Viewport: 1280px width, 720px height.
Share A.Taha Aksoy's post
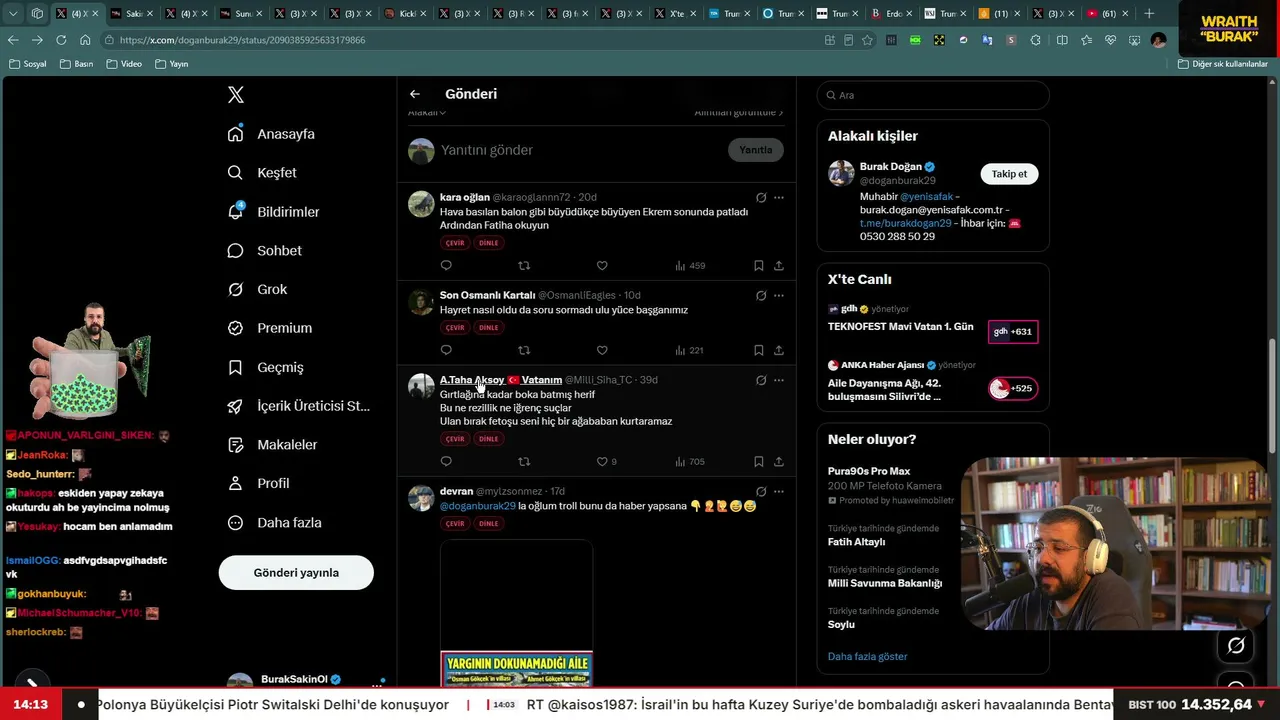pyautogui.click(x=779, y=462)
